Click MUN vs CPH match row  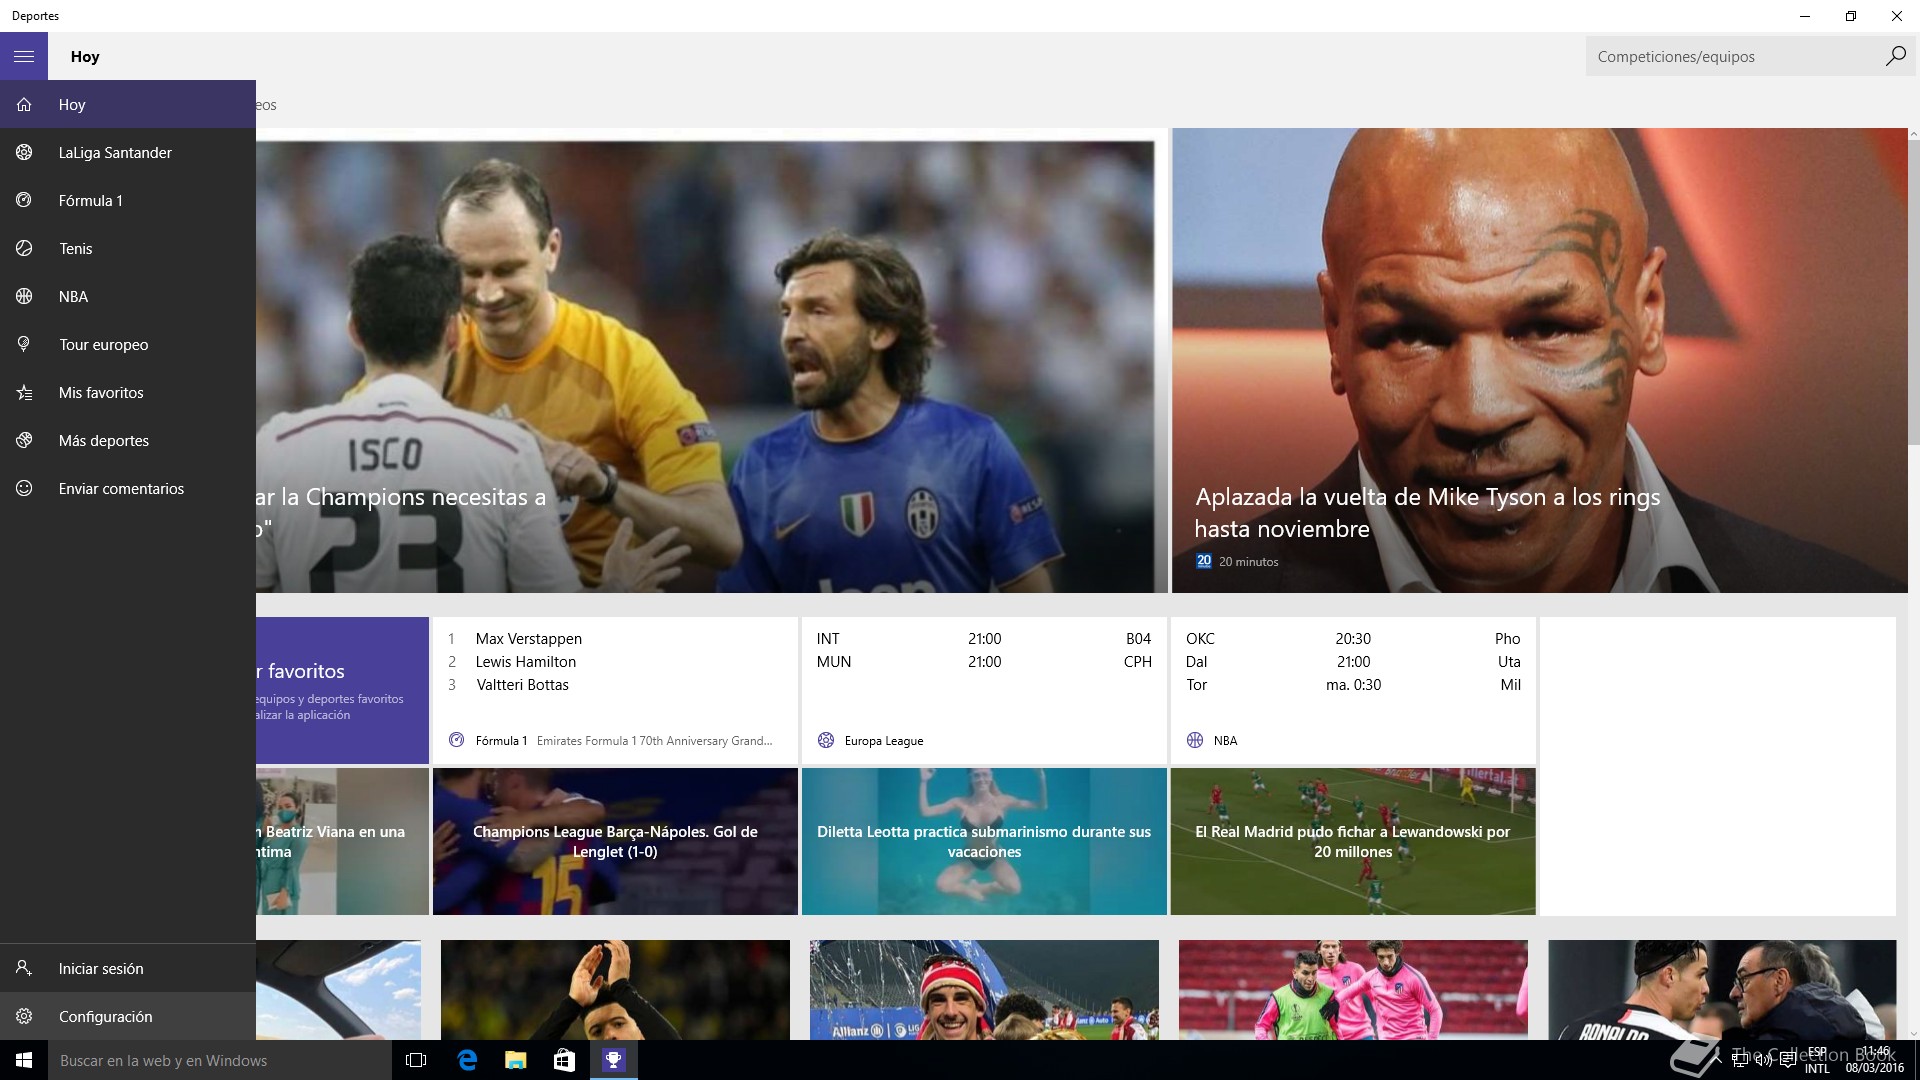point(984,661)
